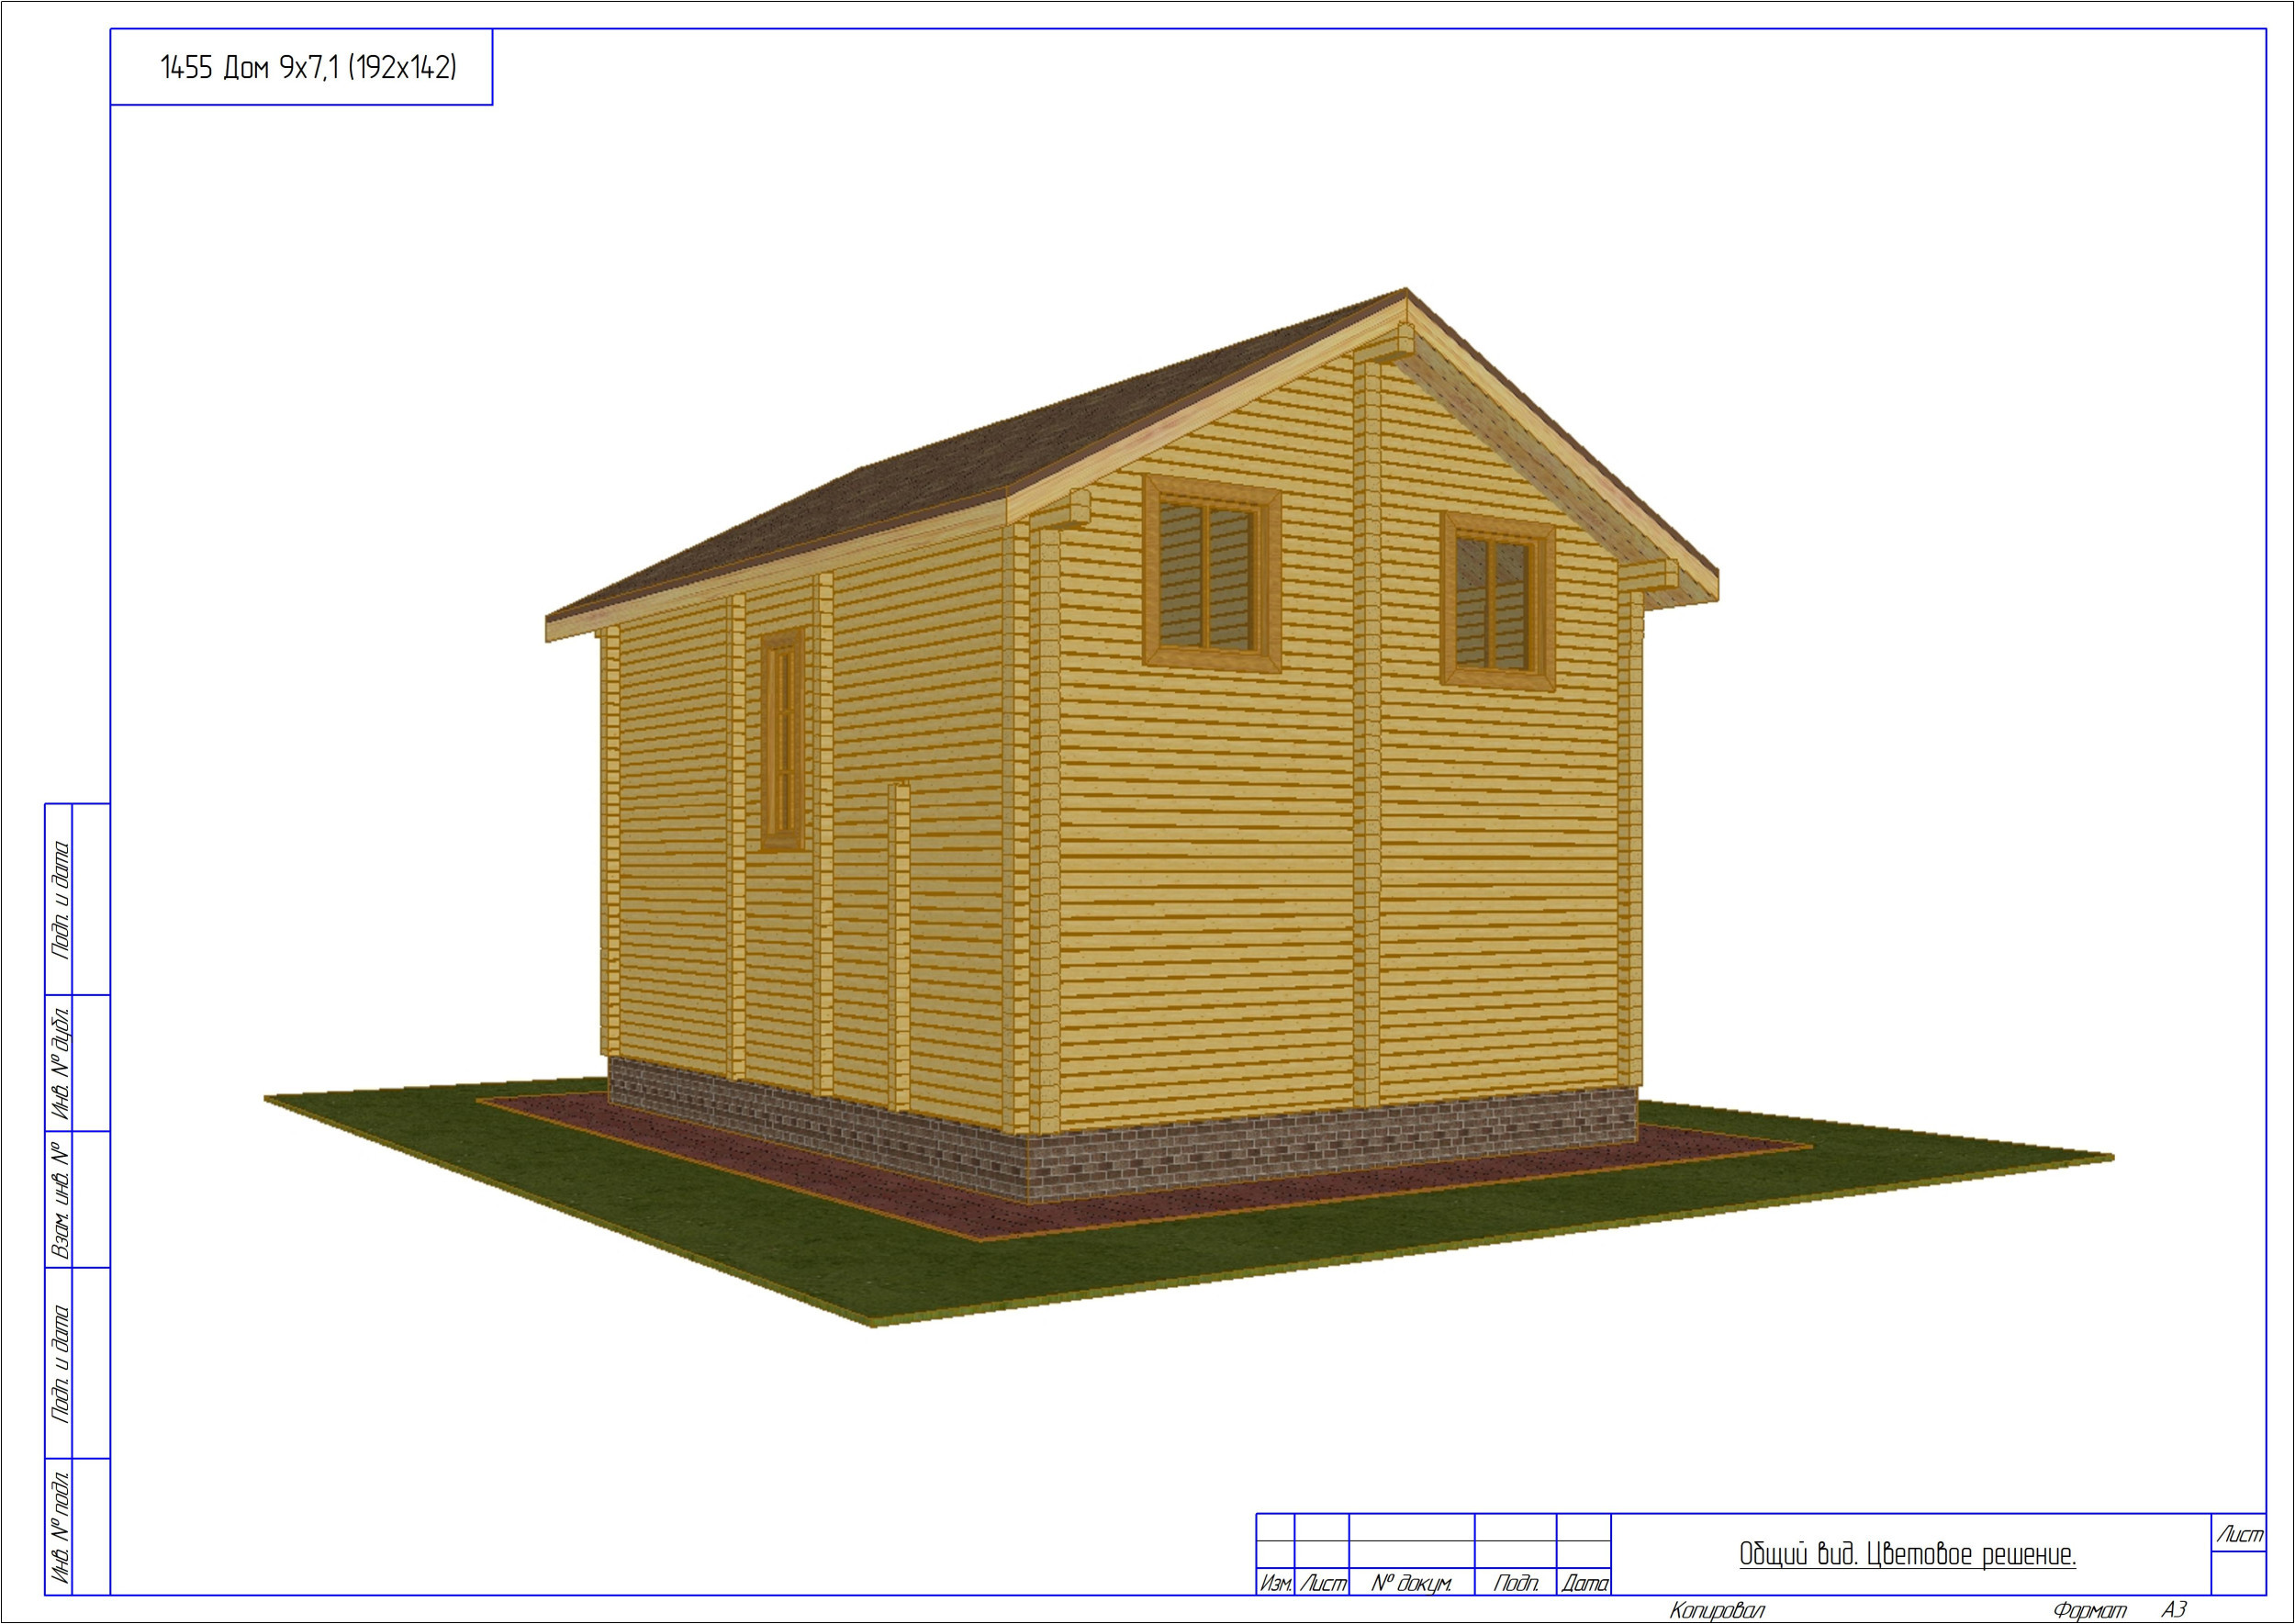Click the right gable window of the house
This screenshot has height=1624, width=2295.
(1497, 602)
